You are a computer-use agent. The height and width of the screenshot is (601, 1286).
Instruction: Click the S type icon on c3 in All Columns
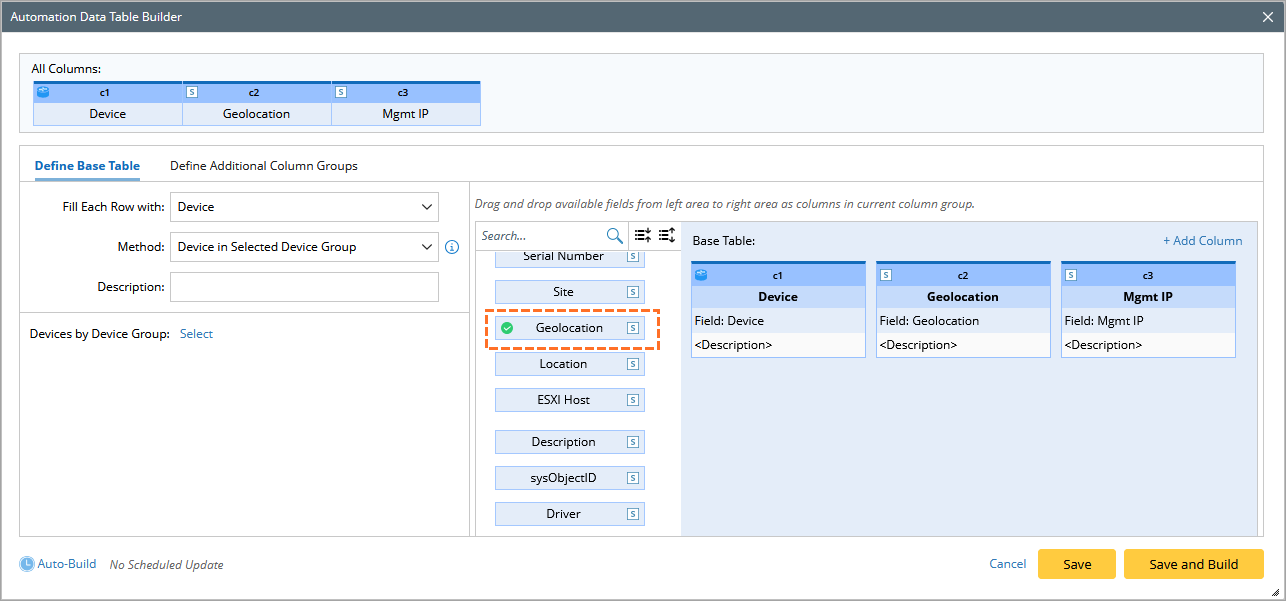(x=341, y=92)
